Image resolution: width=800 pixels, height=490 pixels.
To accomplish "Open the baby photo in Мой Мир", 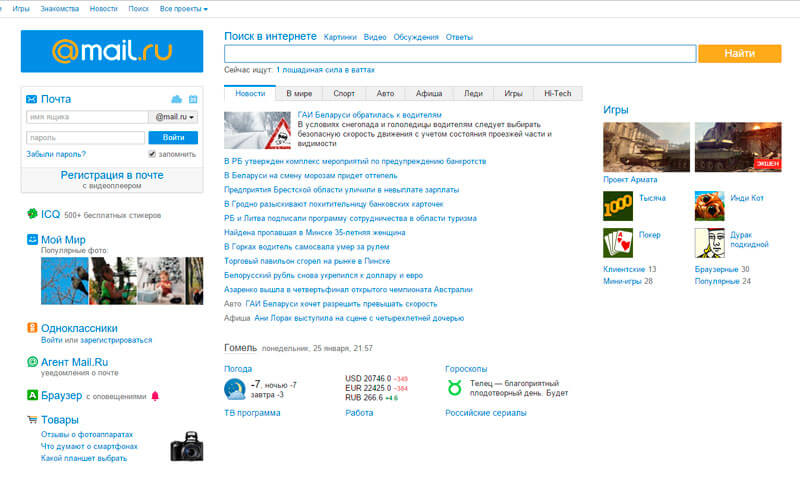I will tap(161, 281).
